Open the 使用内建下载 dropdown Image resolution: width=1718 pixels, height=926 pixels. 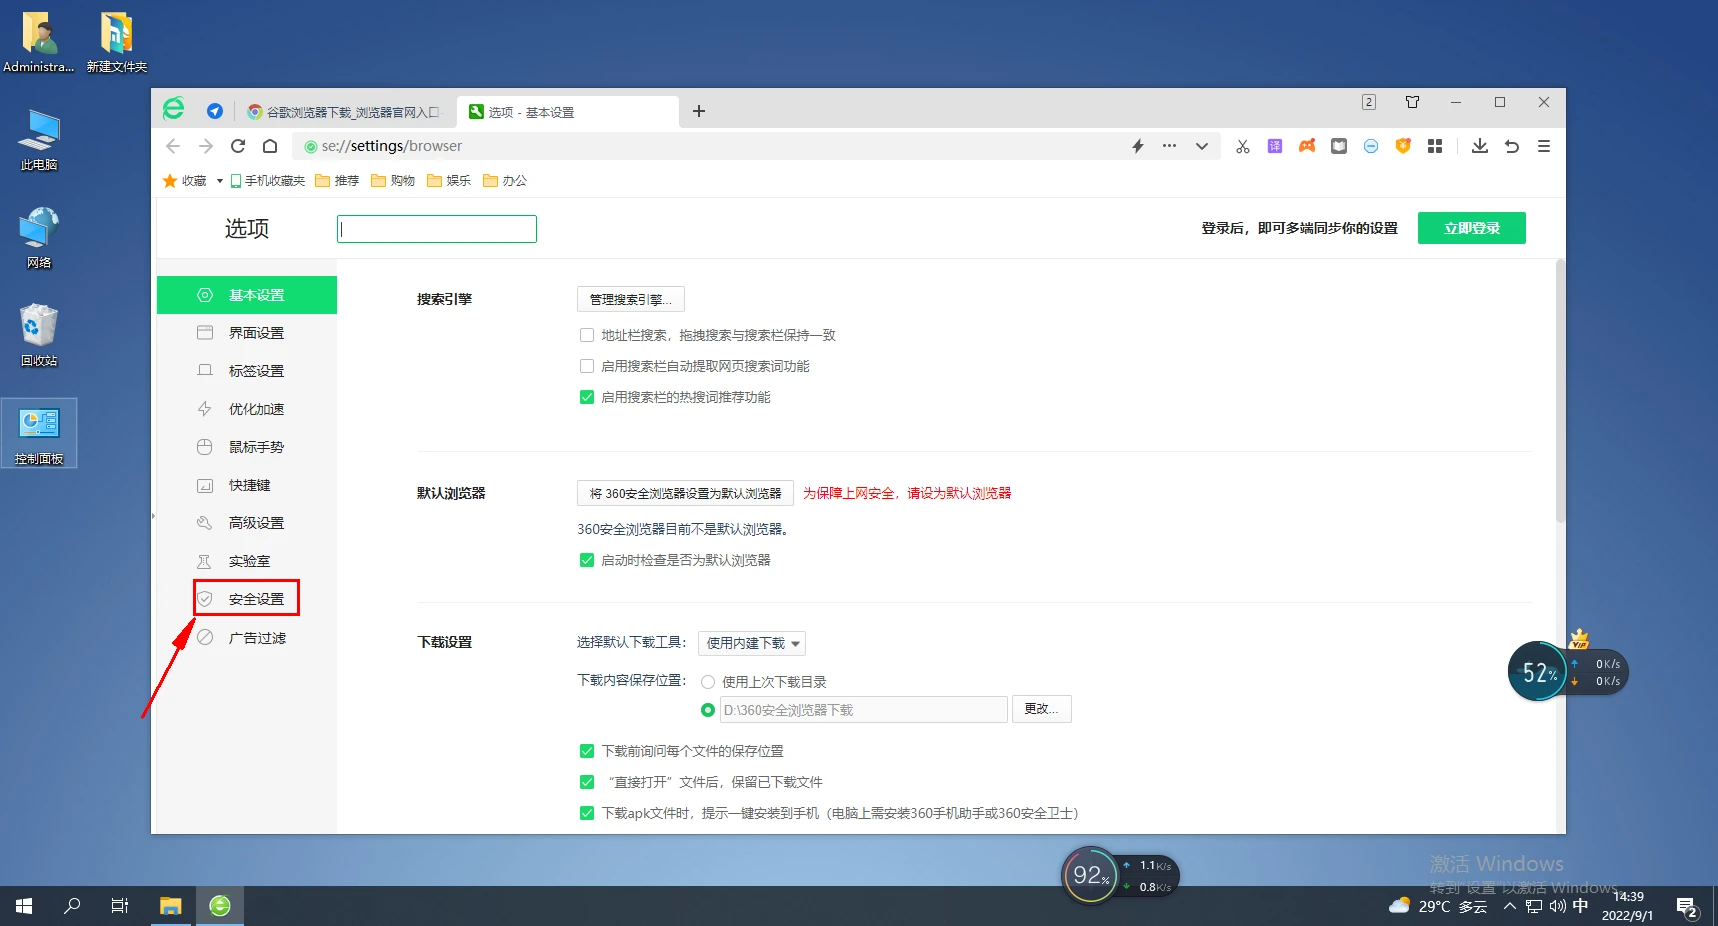752,643
